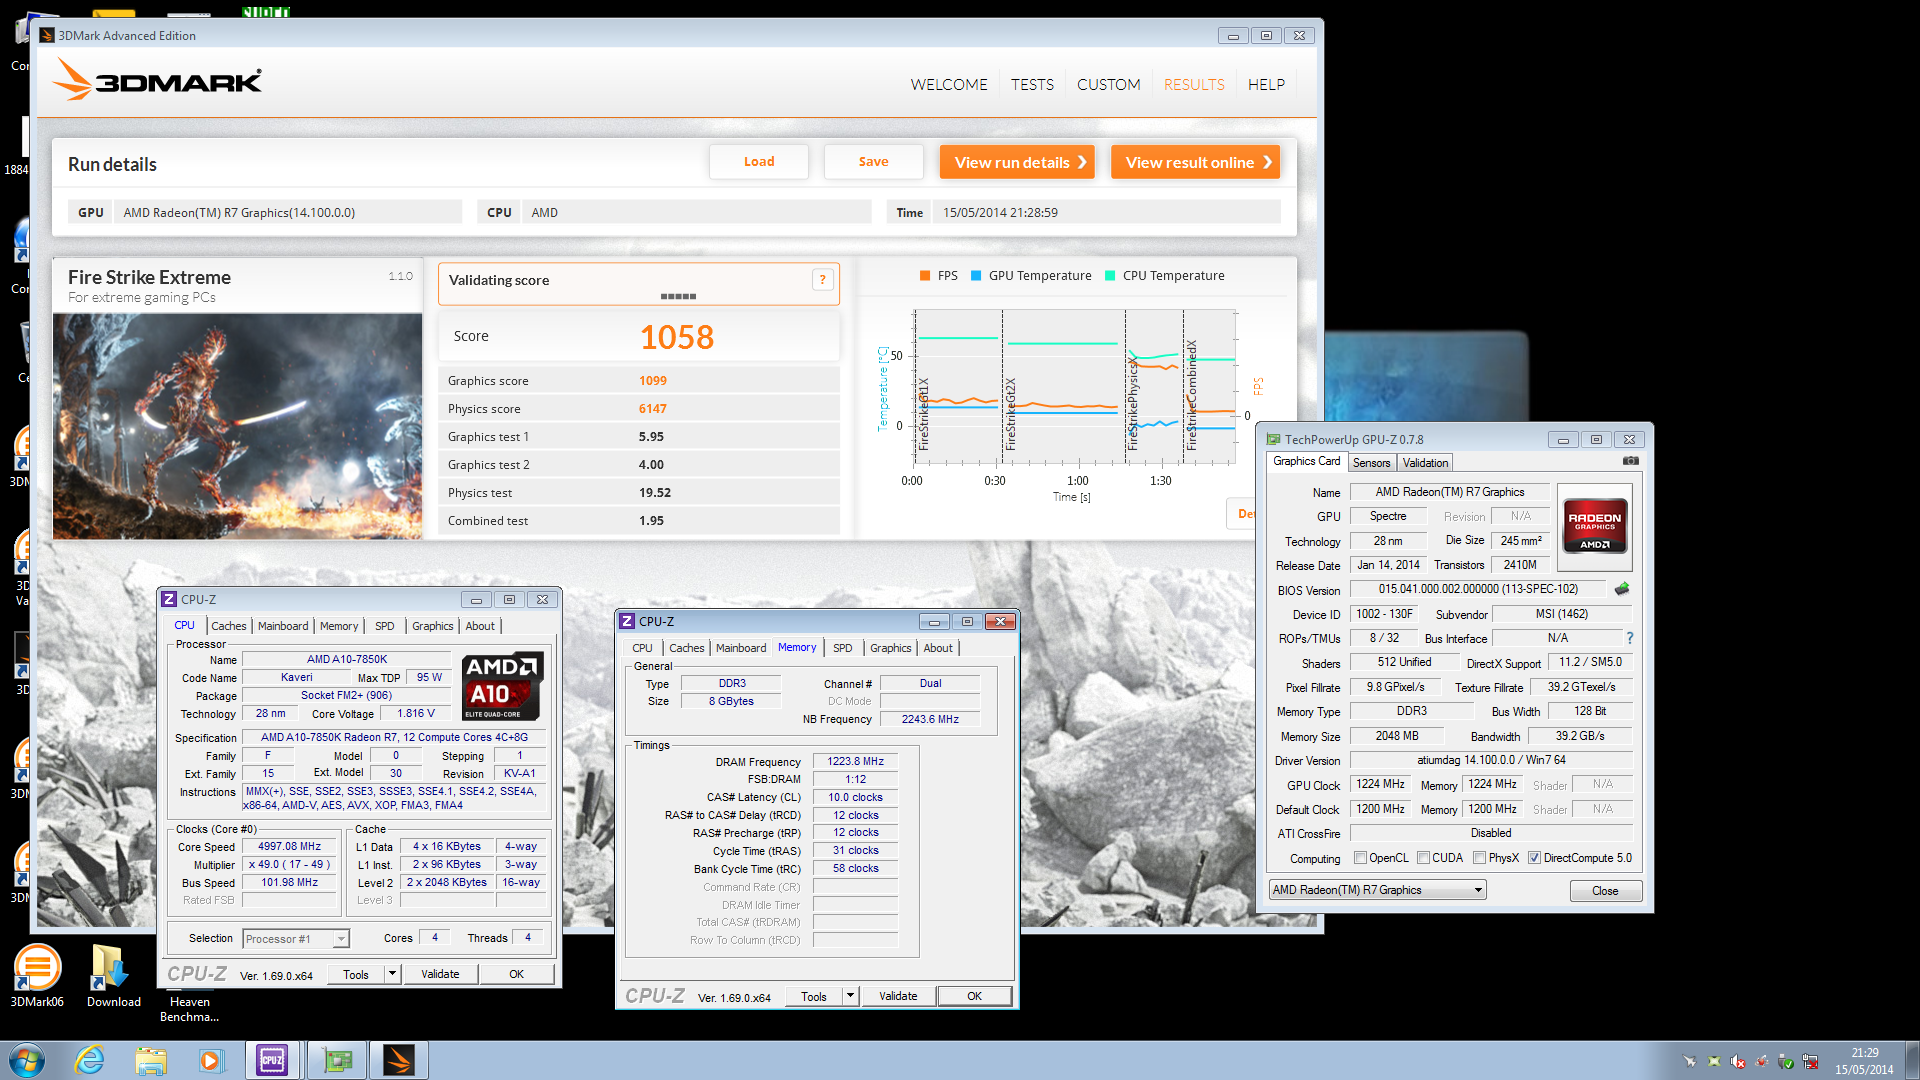Image resolution: width=1920 pixels, height=1080 pixels.
Task: Enable the PhysX checkbox in GPU-Z
Action: pyautogui.click(x=1479, y=858)
